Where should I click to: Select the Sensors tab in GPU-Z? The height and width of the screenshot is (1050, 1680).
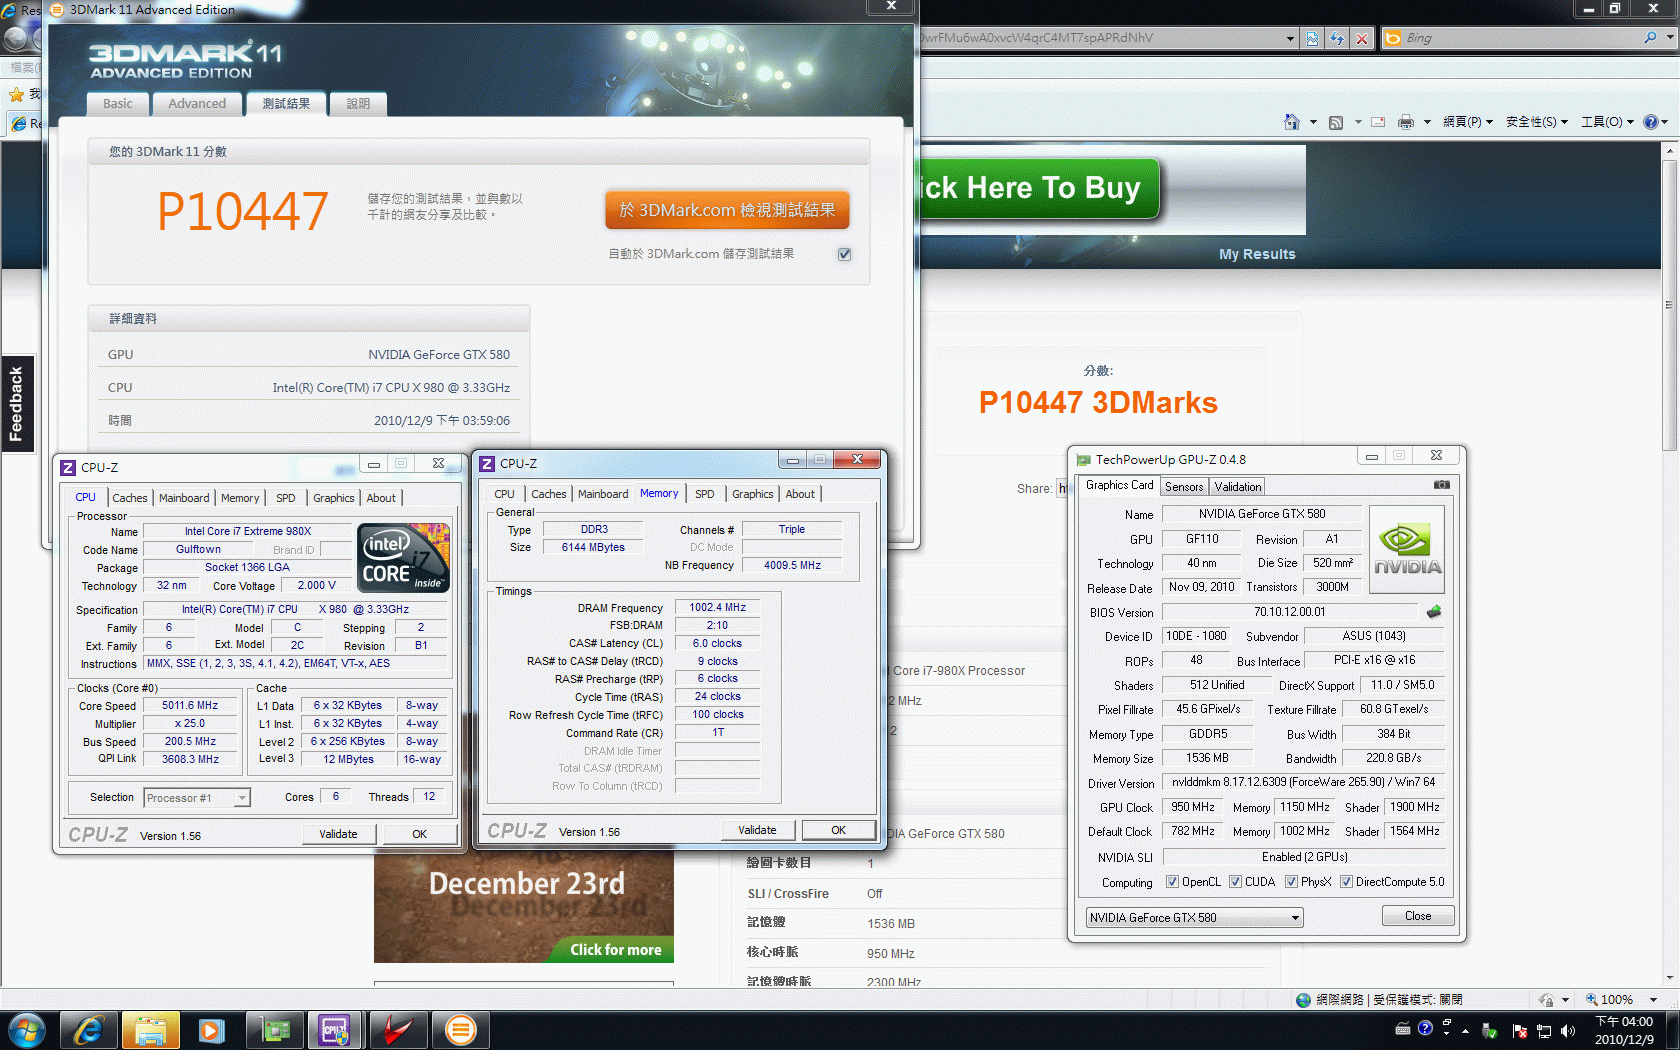click(x=1184, y=487)
